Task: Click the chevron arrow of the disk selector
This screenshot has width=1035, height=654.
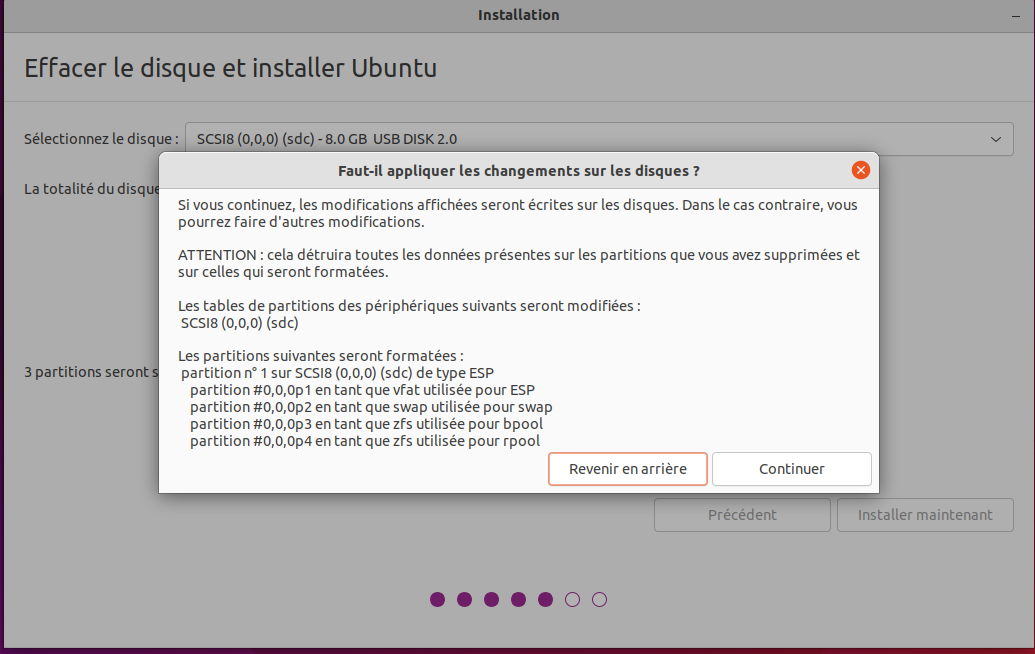Action: 995,139
